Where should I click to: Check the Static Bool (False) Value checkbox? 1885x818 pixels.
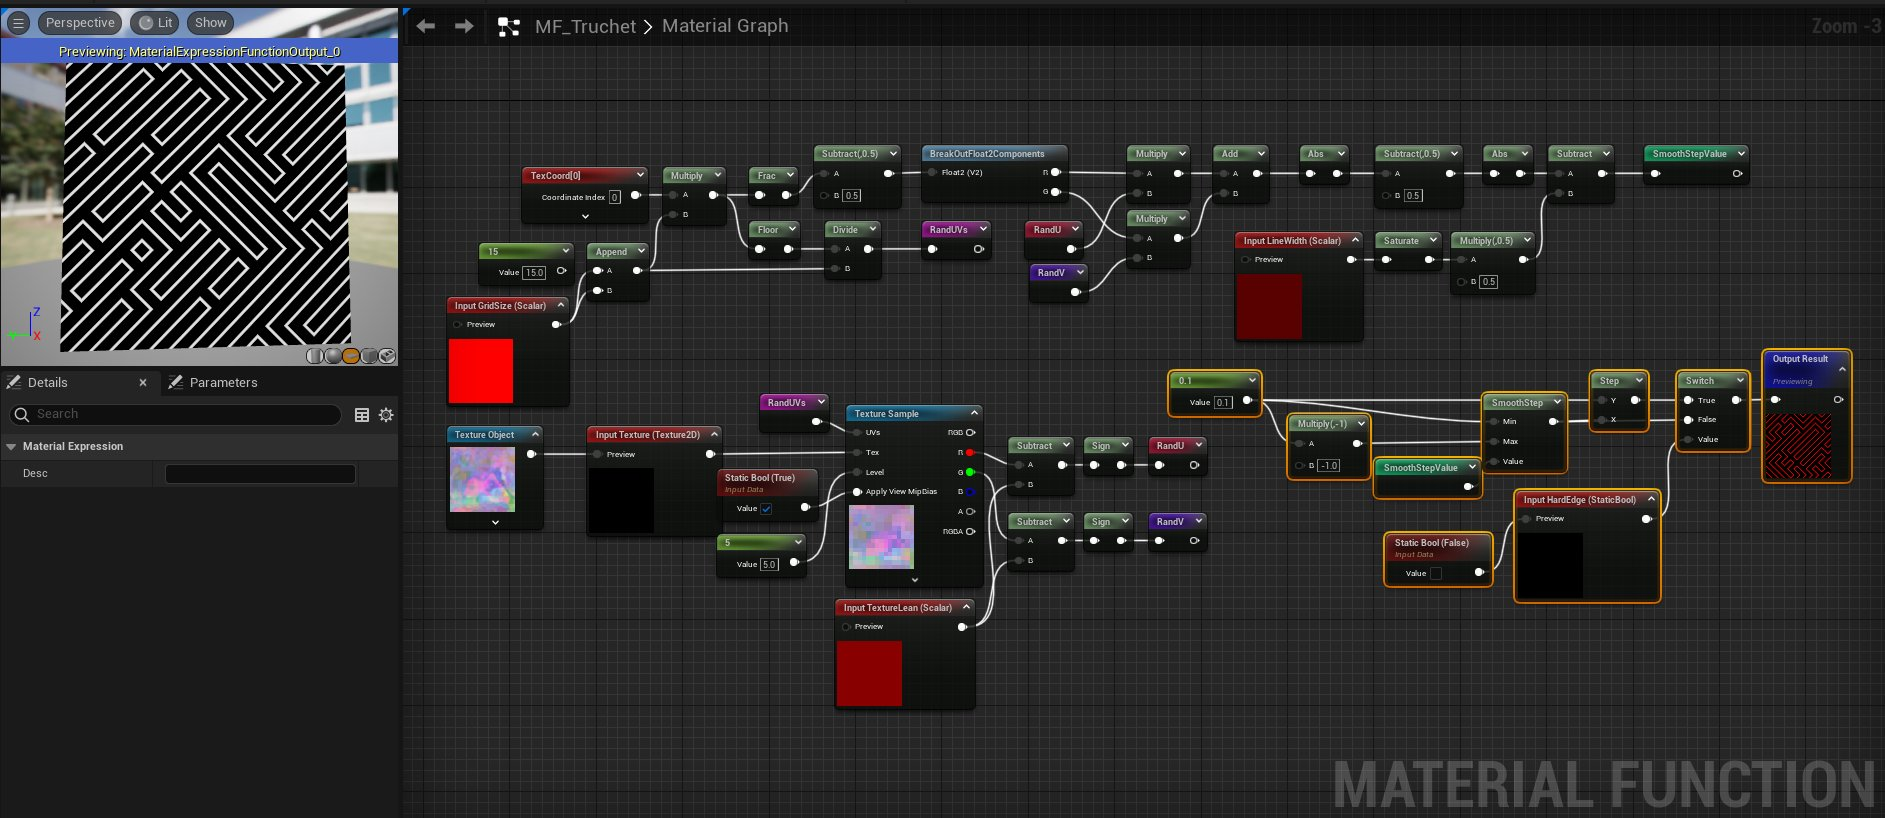coord(1436,574)
